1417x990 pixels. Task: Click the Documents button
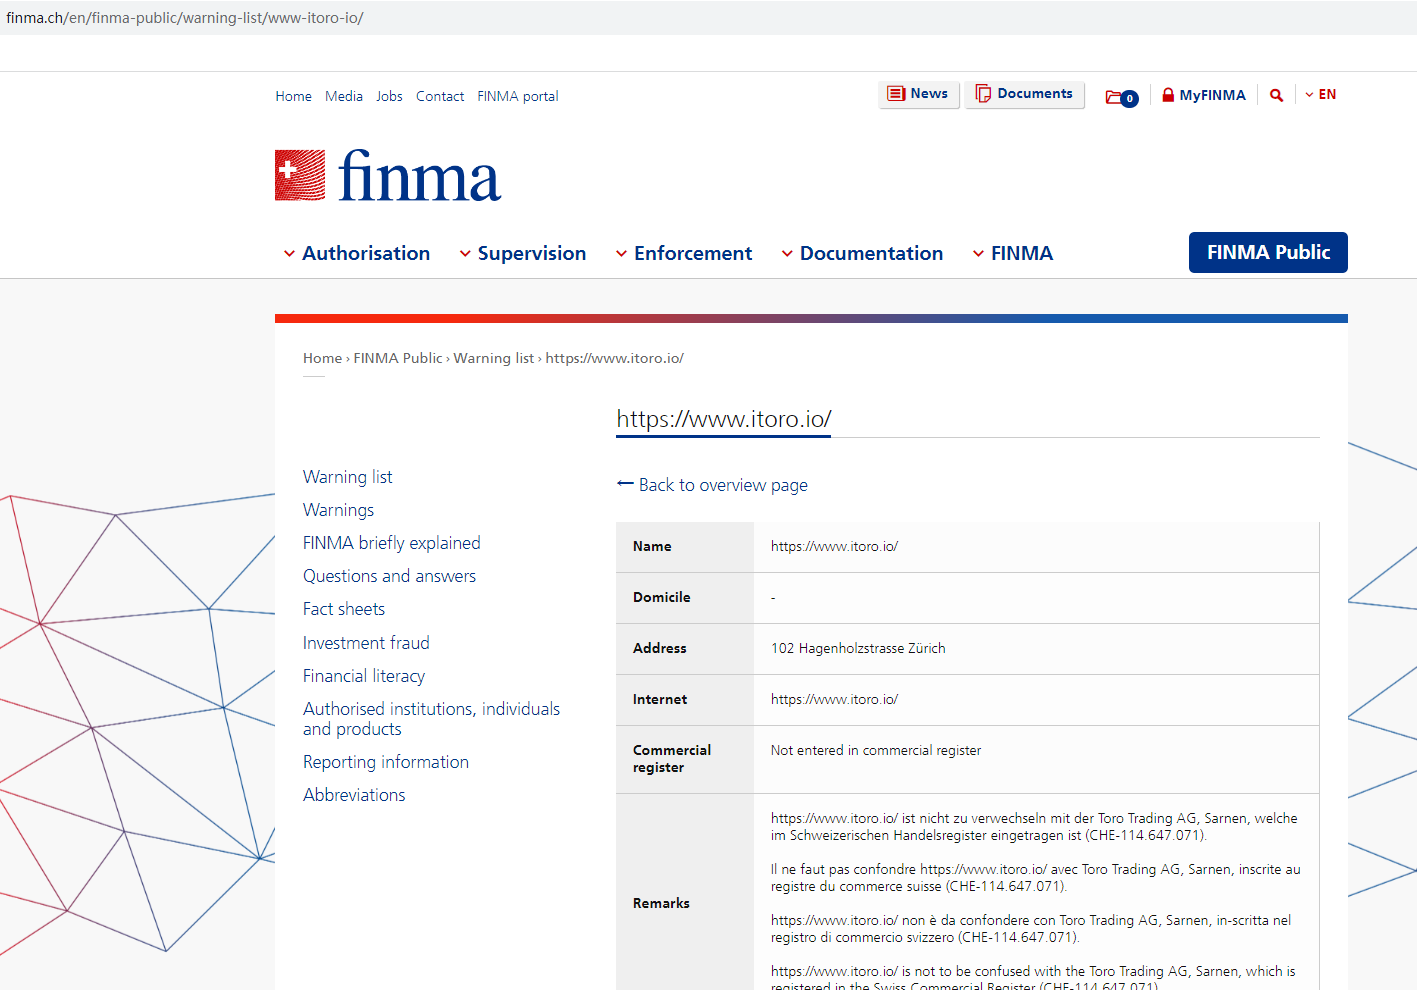pos(1024,94)
